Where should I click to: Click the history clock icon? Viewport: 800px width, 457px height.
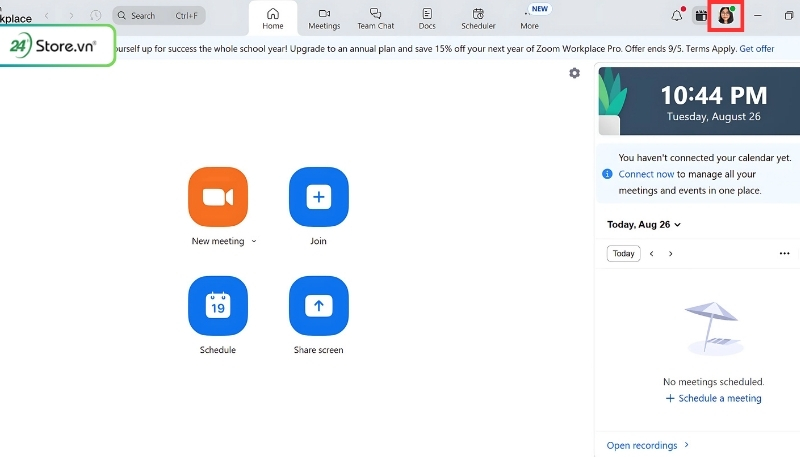95,16
